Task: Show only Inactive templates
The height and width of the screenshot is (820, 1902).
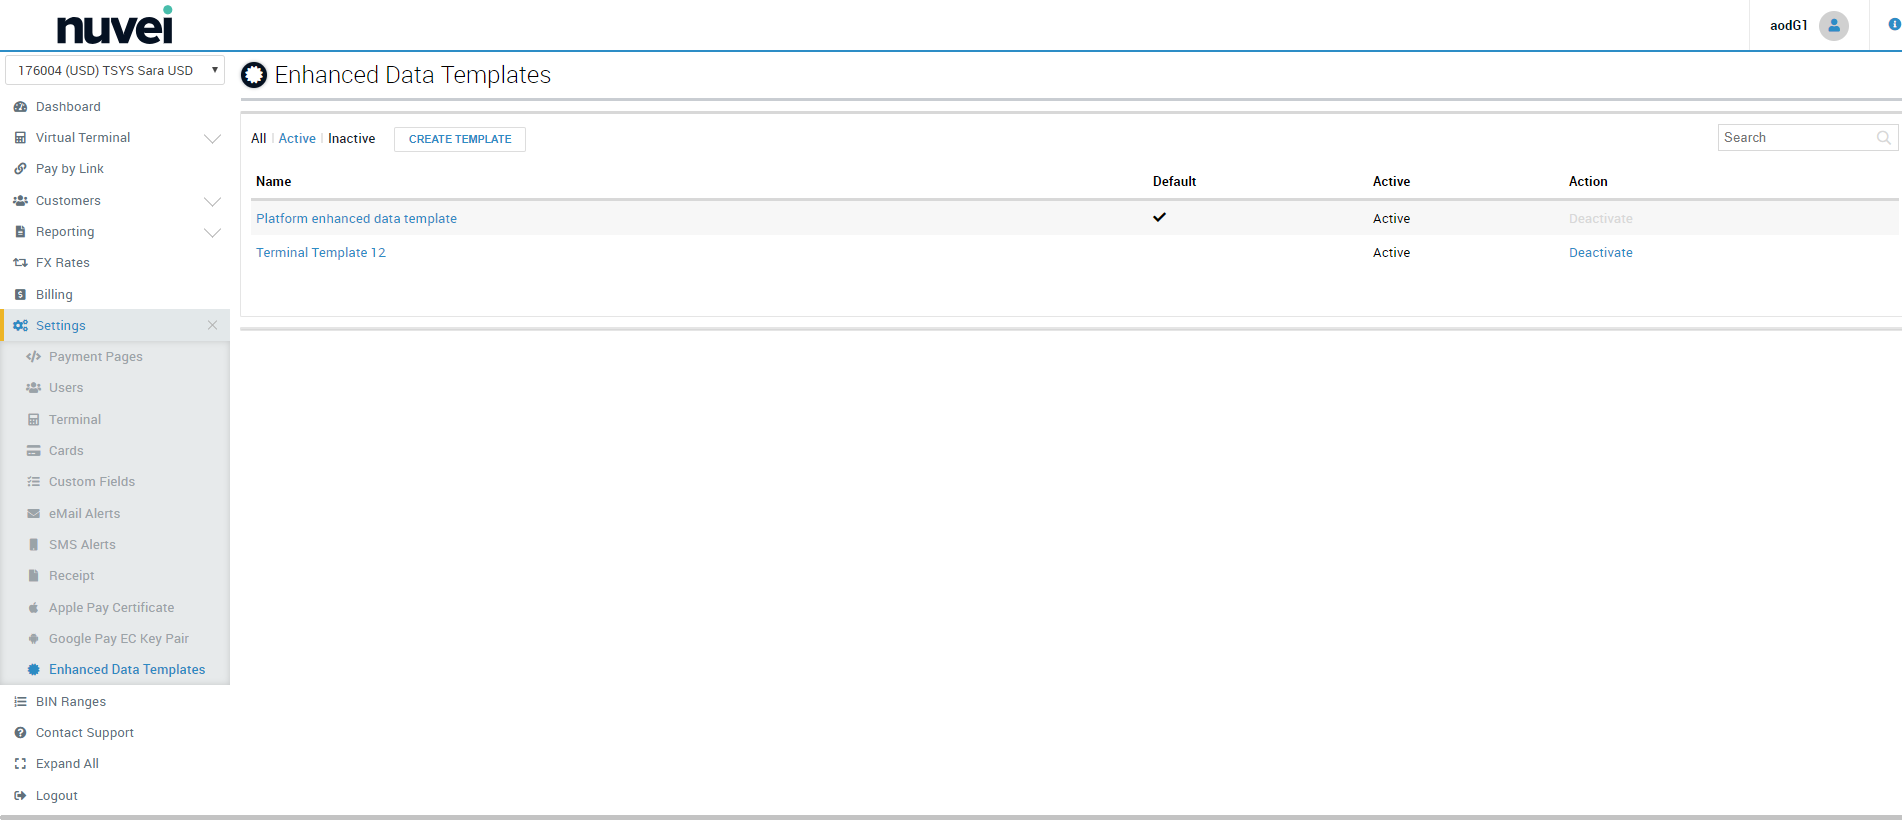Action: (x=351, y=139)
